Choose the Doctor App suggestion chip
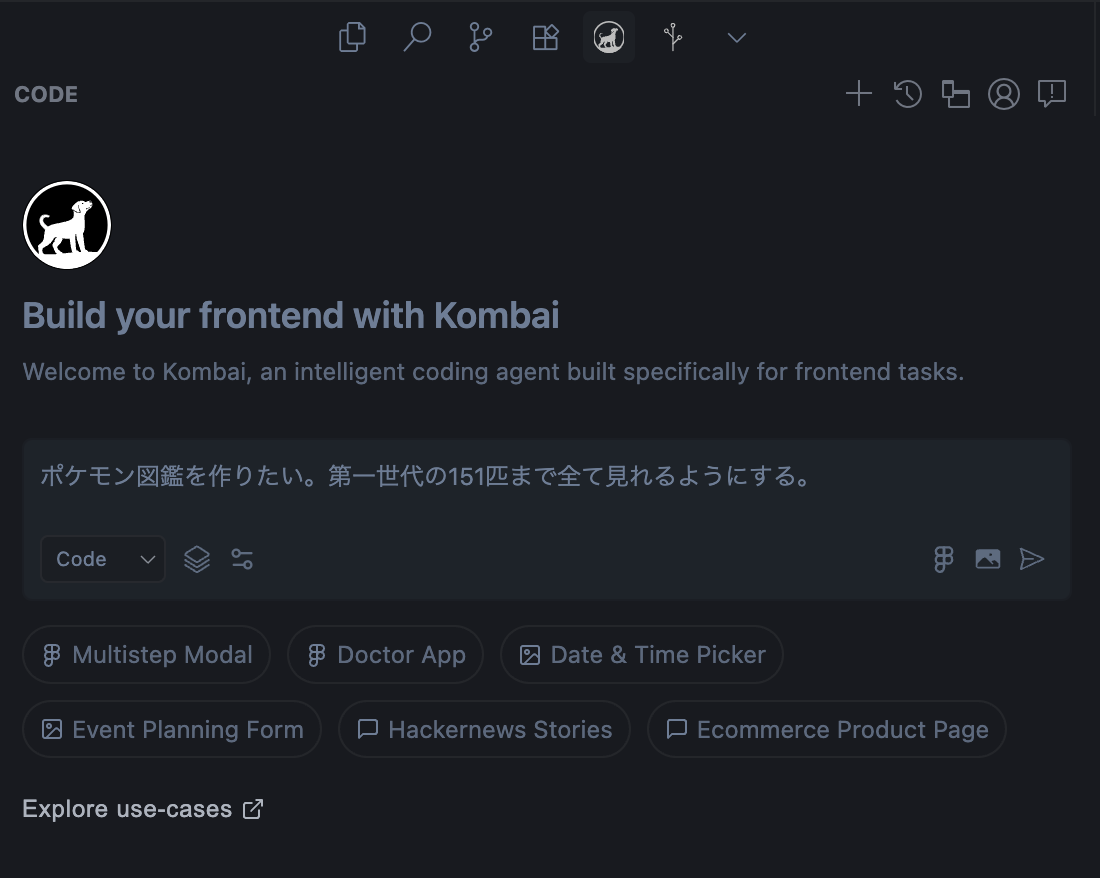Viewport: 1100px width, 878px height. pyautogui.click(x=385, y=655)
